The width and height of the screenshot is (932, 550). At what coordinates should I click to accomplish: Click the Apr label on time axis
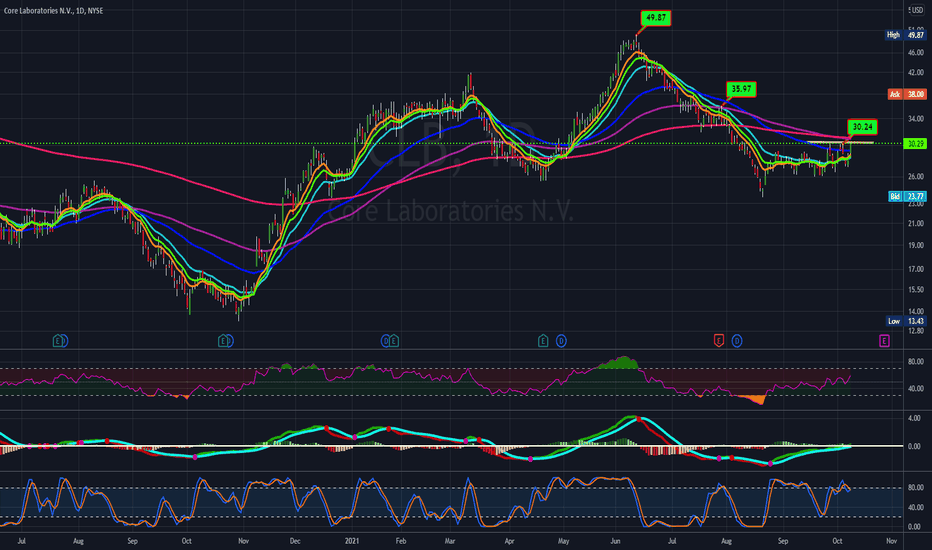(x=509, y=541)
